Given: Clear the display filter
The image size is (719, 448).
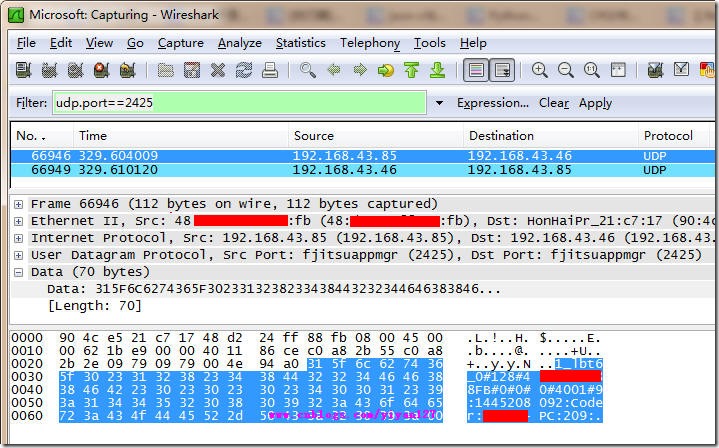Looking at the screenshot, I should pyautogui.click(x=554, y=103).
